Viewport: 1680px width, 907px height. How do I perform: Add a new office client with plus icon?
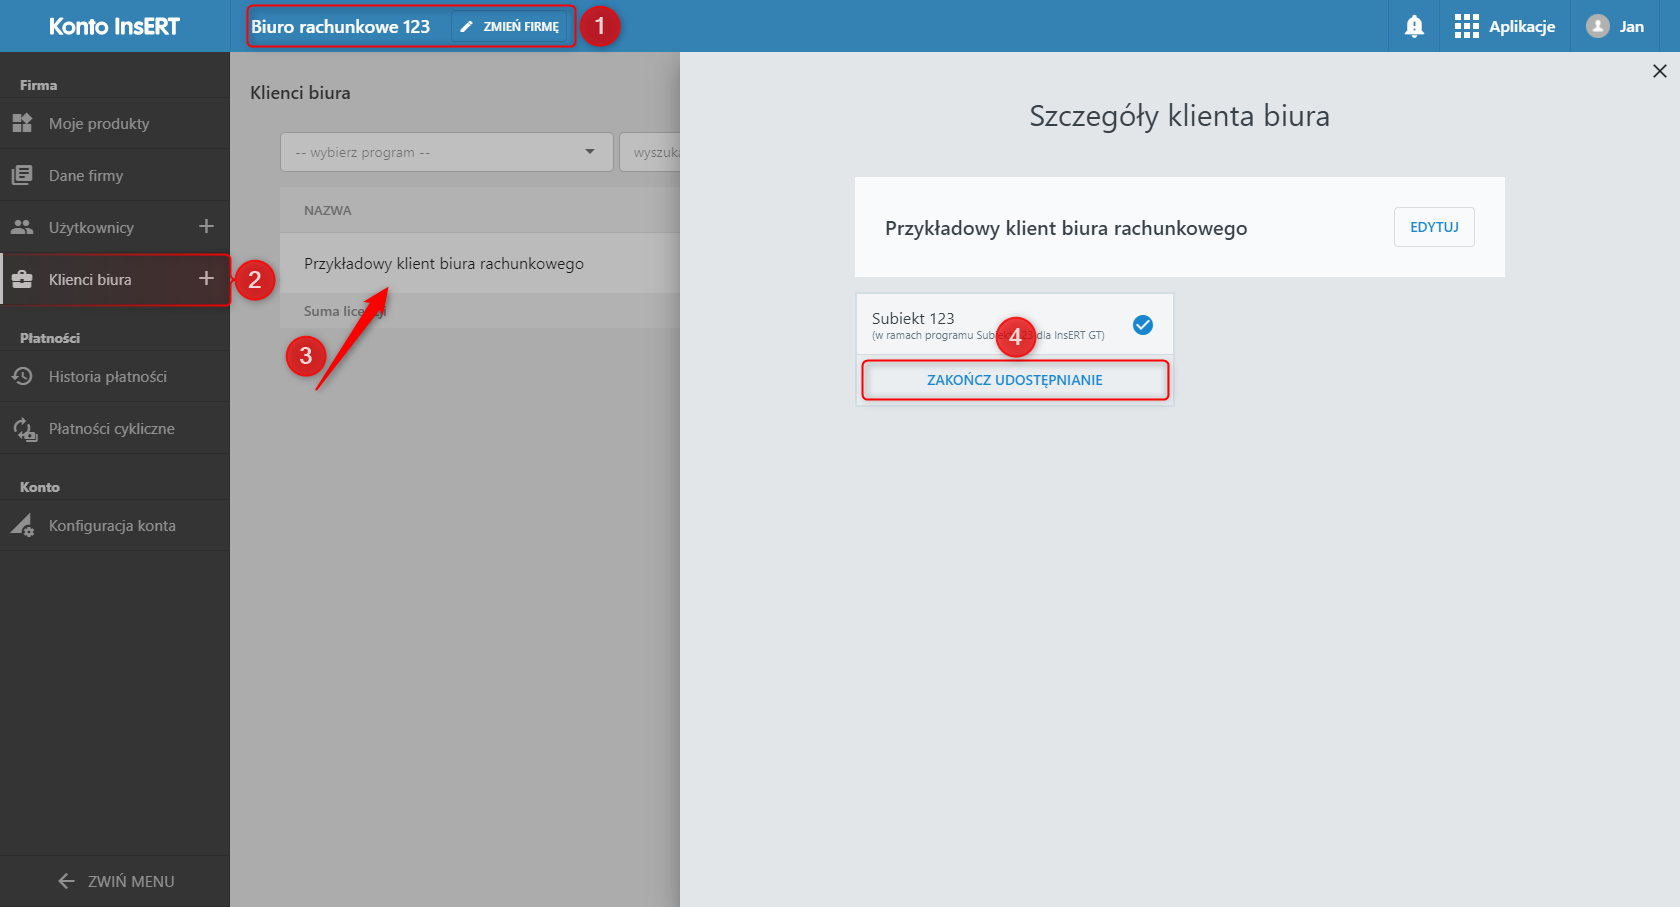click(206, 278)
